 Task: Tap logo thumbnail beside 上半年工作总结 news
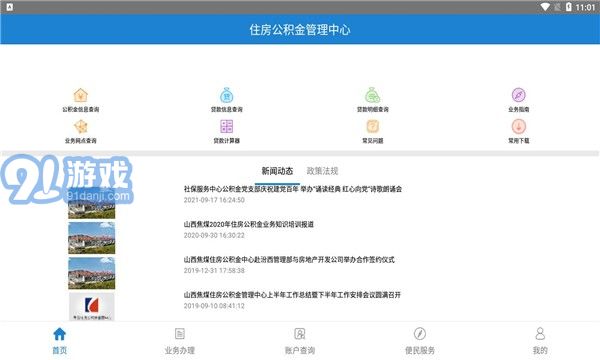[91, 306]
